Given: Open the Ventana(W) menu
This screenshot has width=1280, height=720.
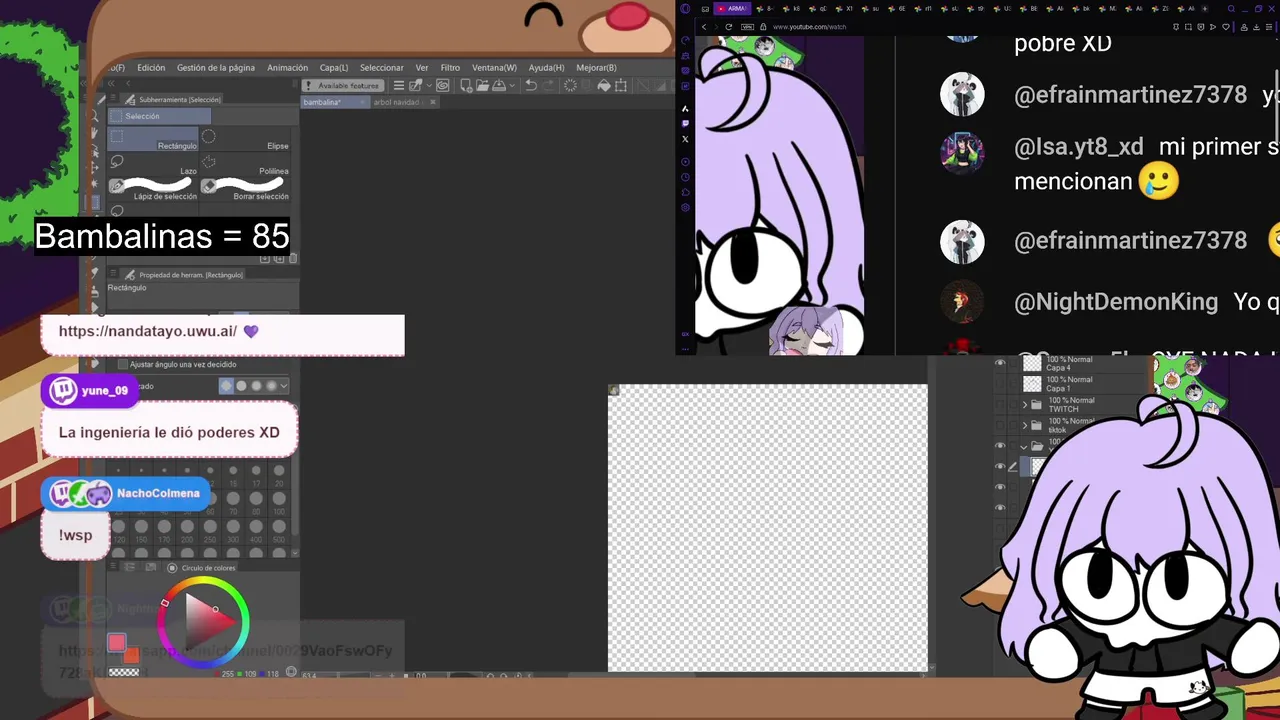Looking at the screenshot, I should 494,68.
